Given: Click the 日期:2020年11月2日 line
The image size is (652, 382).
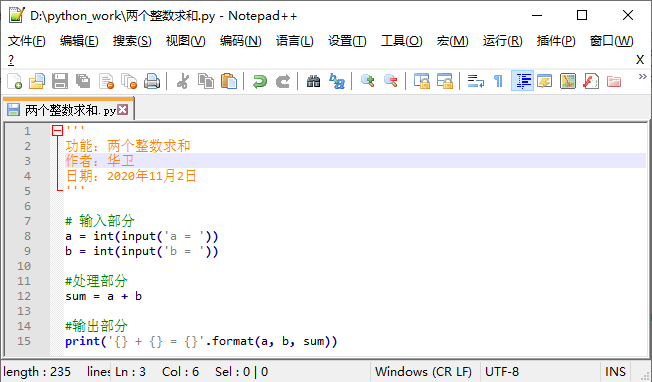Looking at the screenshot, I should (x=131, y=176).
